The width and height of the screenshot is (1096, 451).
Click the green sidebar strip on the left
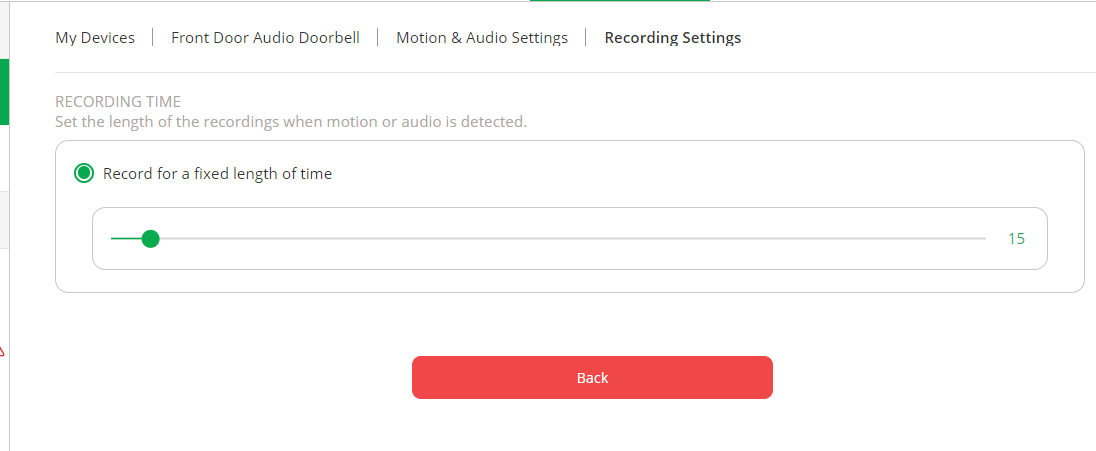(4, 92)
